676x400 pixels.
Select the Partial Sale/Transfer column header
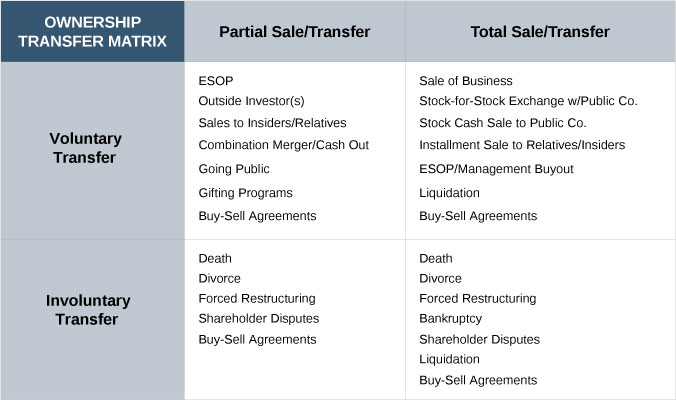pyautogui.click(x=294, y=32)
